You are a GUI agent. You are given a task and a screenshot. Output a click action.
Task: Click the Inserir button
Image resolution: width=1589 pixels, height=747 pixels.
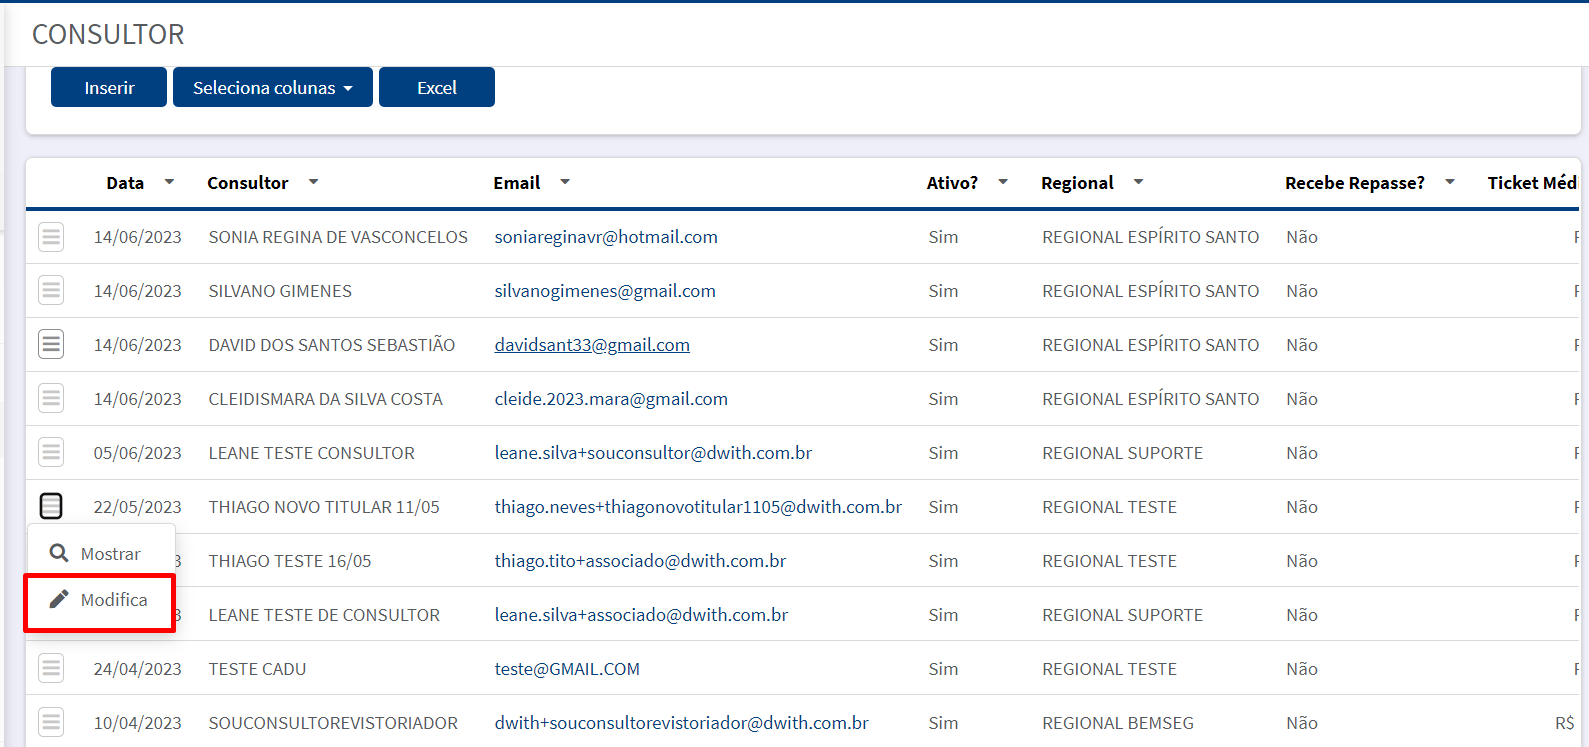point(109,87)
